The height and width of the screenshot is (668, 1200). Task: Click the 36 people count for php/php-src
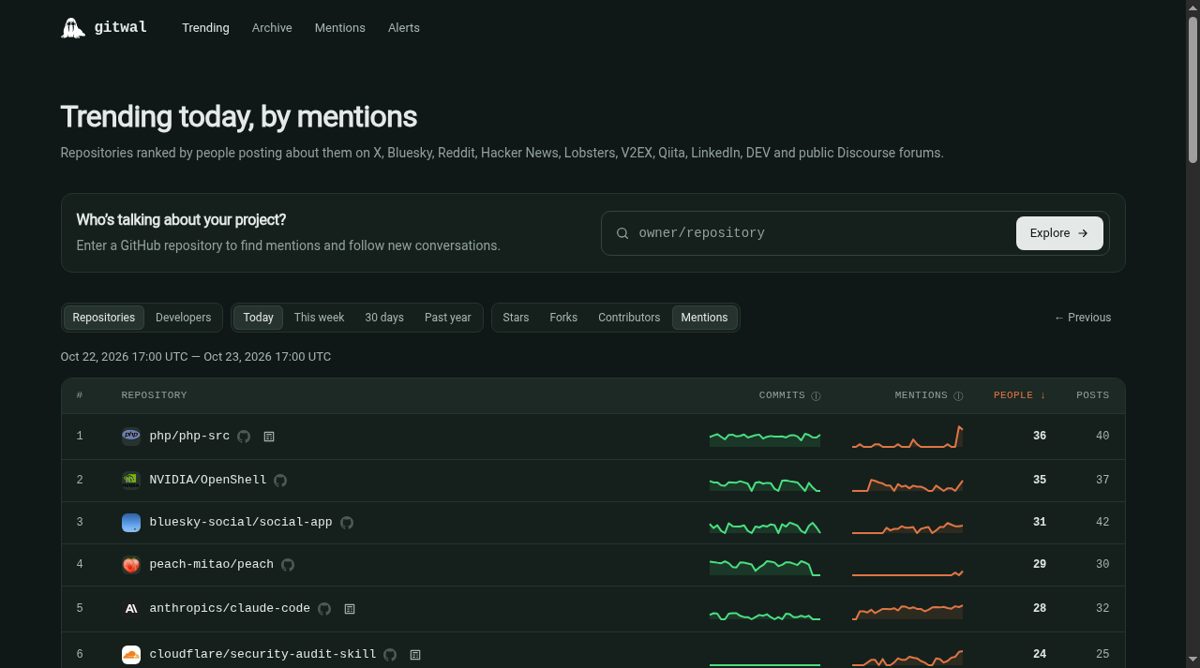pos(1040,436)
